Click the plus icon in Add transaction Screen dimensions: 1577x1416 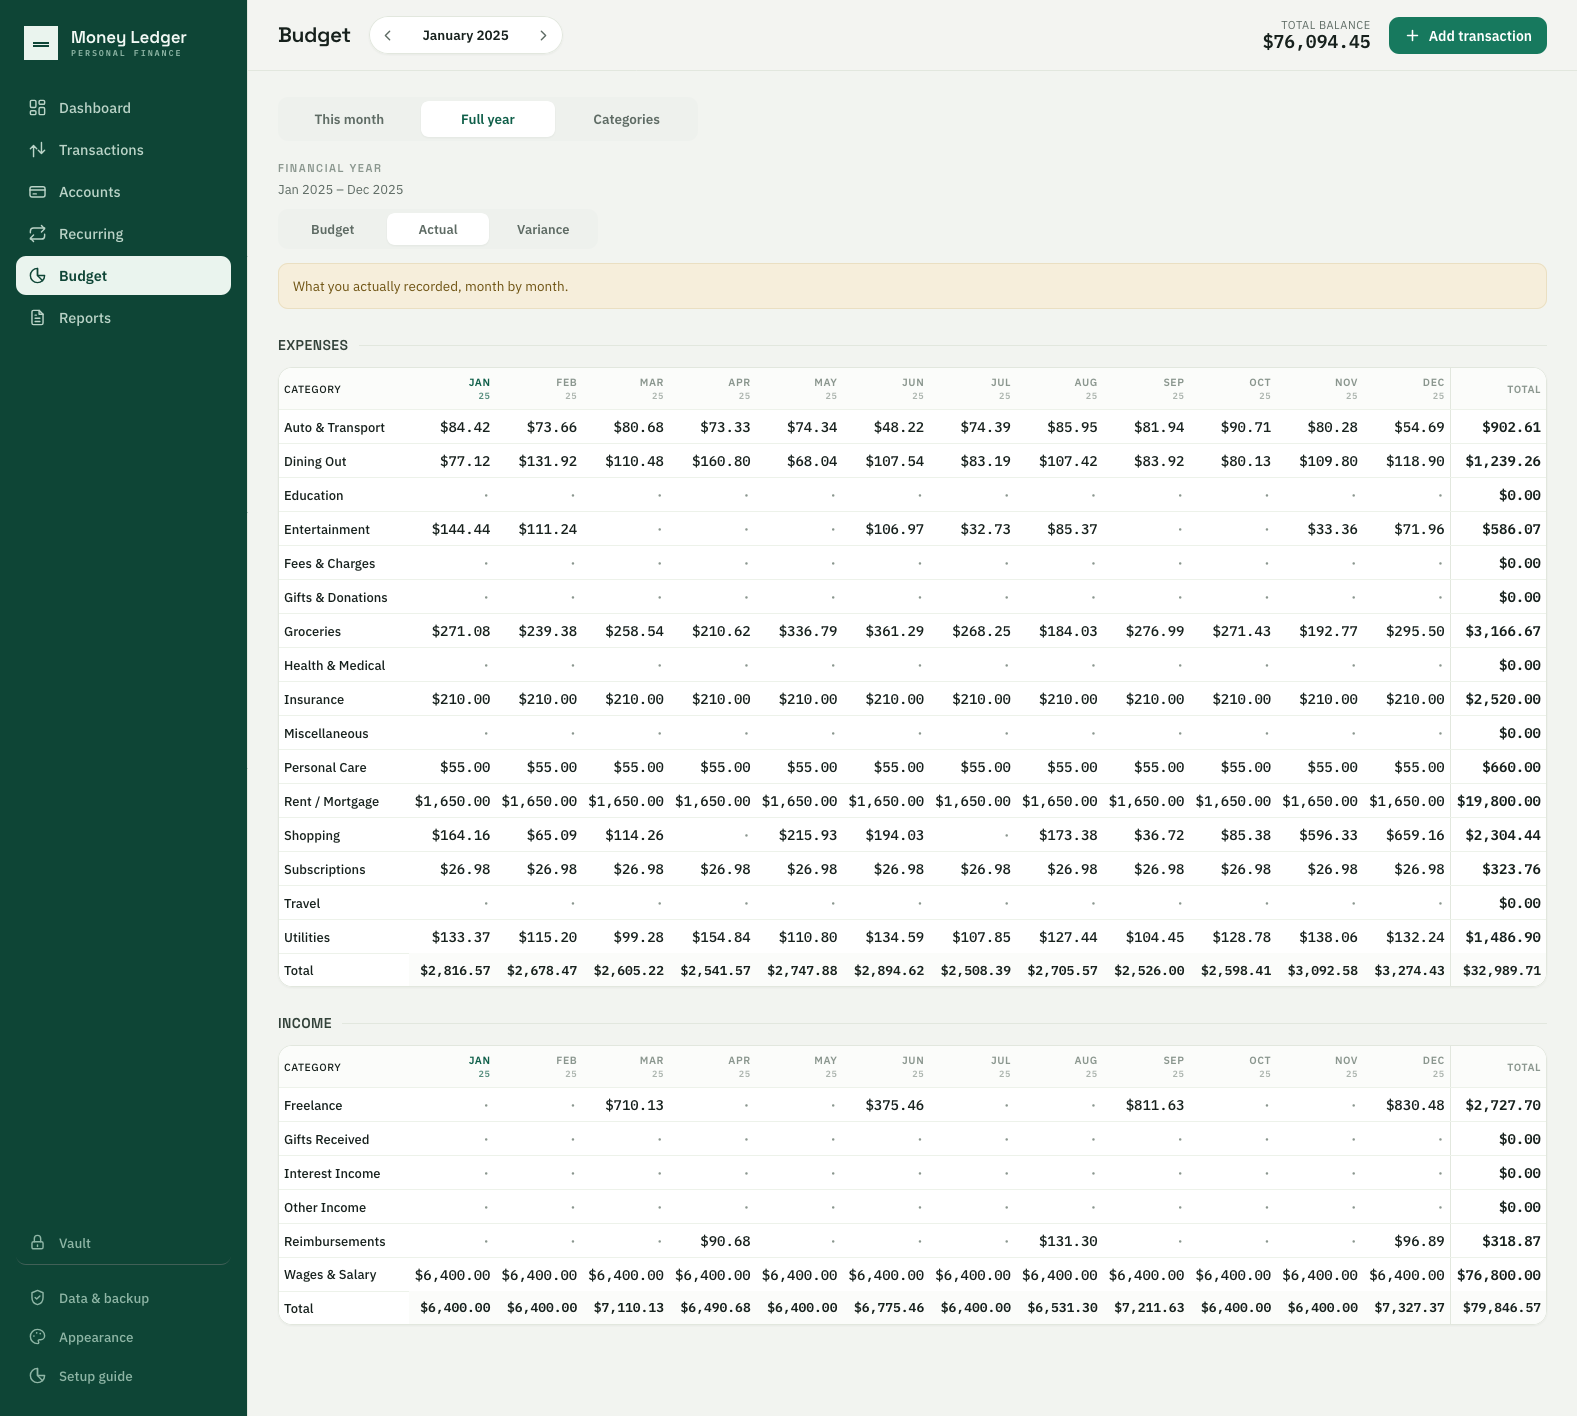[1412, 36]
